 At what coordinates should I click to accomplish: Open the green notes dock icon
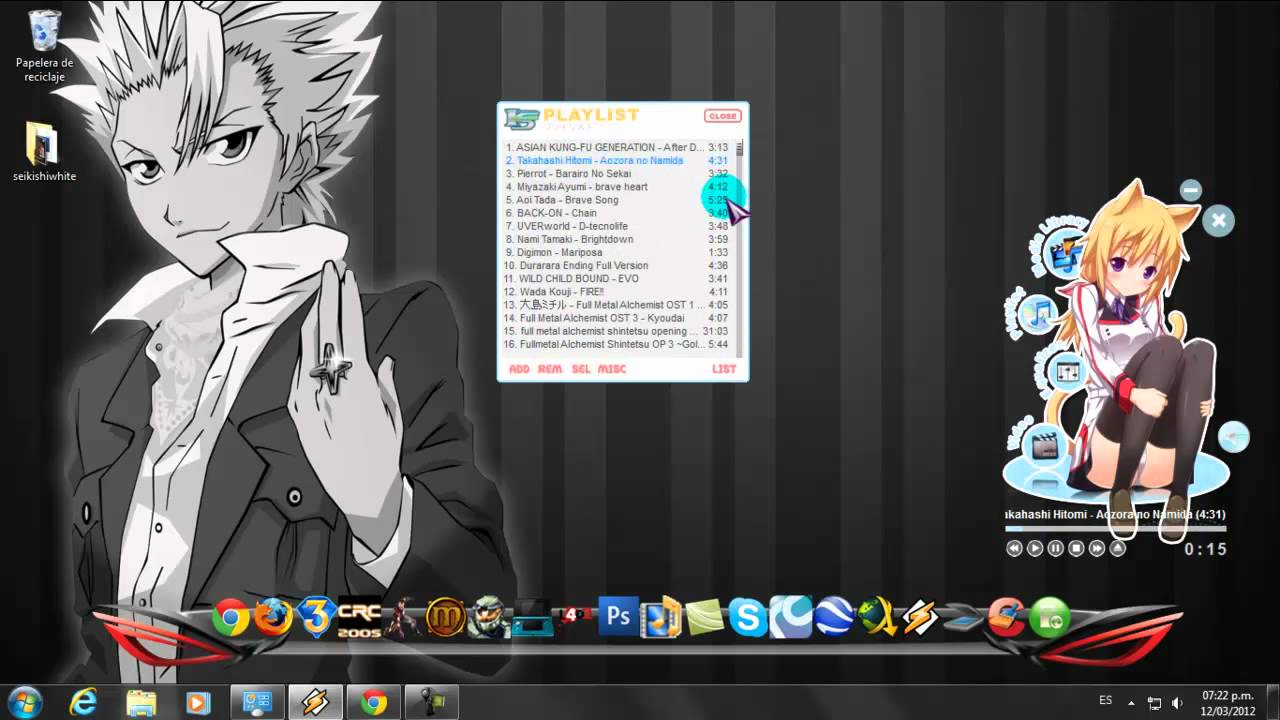click(704, 618)
